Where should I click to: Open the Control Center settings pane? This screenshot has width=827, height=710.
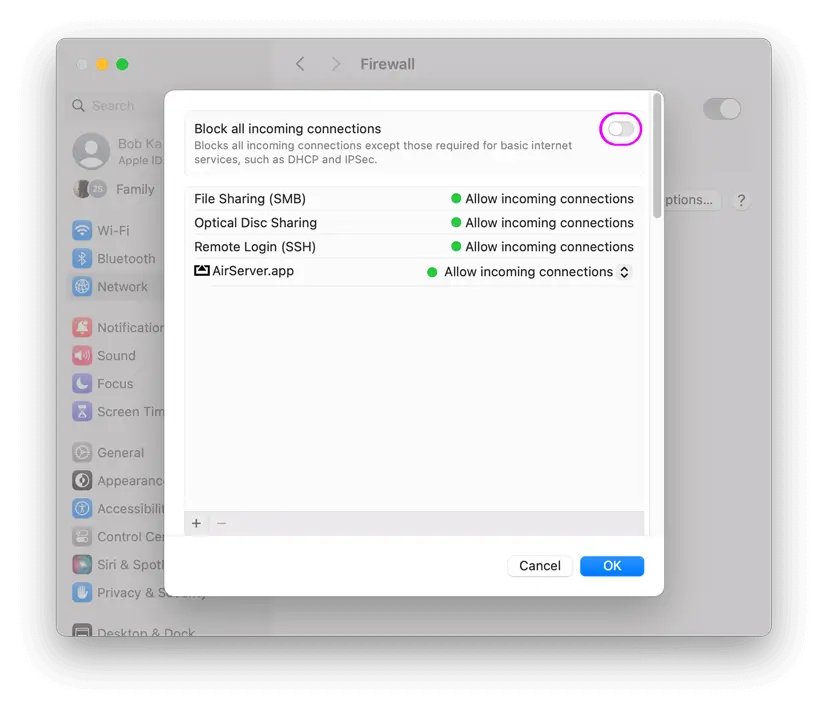[x=117, y=536]
